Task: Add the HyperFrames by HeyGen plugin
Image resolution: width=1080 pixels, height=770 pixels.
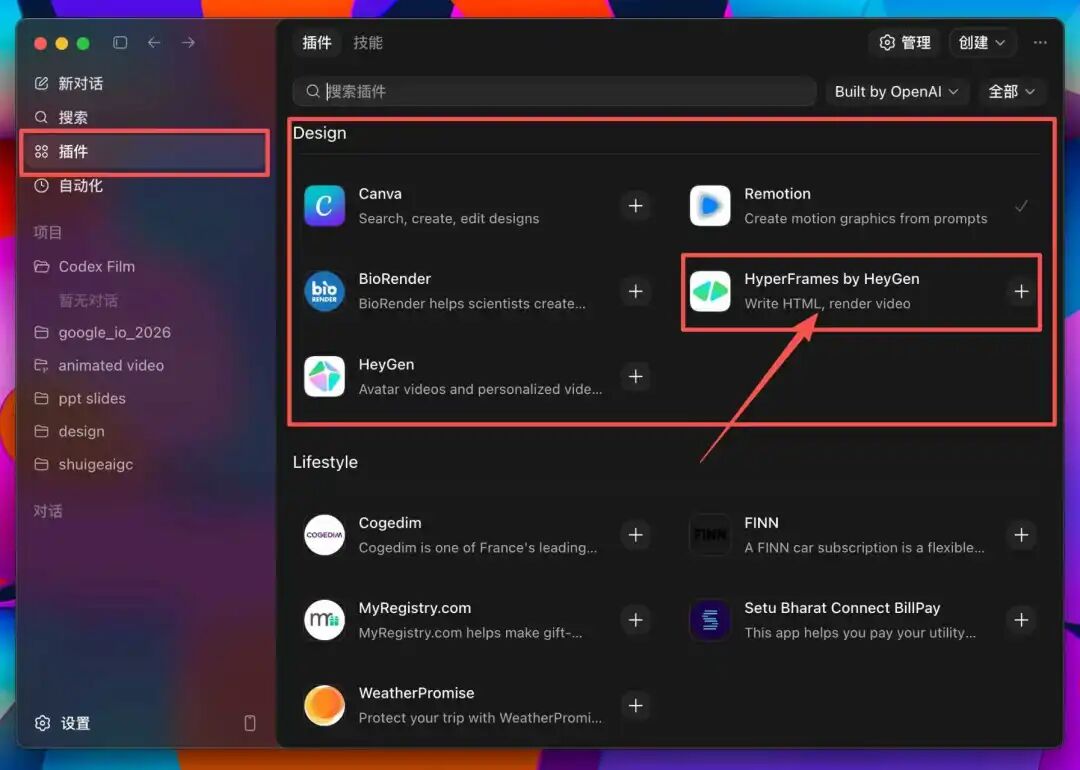Action: [1021, 291]
